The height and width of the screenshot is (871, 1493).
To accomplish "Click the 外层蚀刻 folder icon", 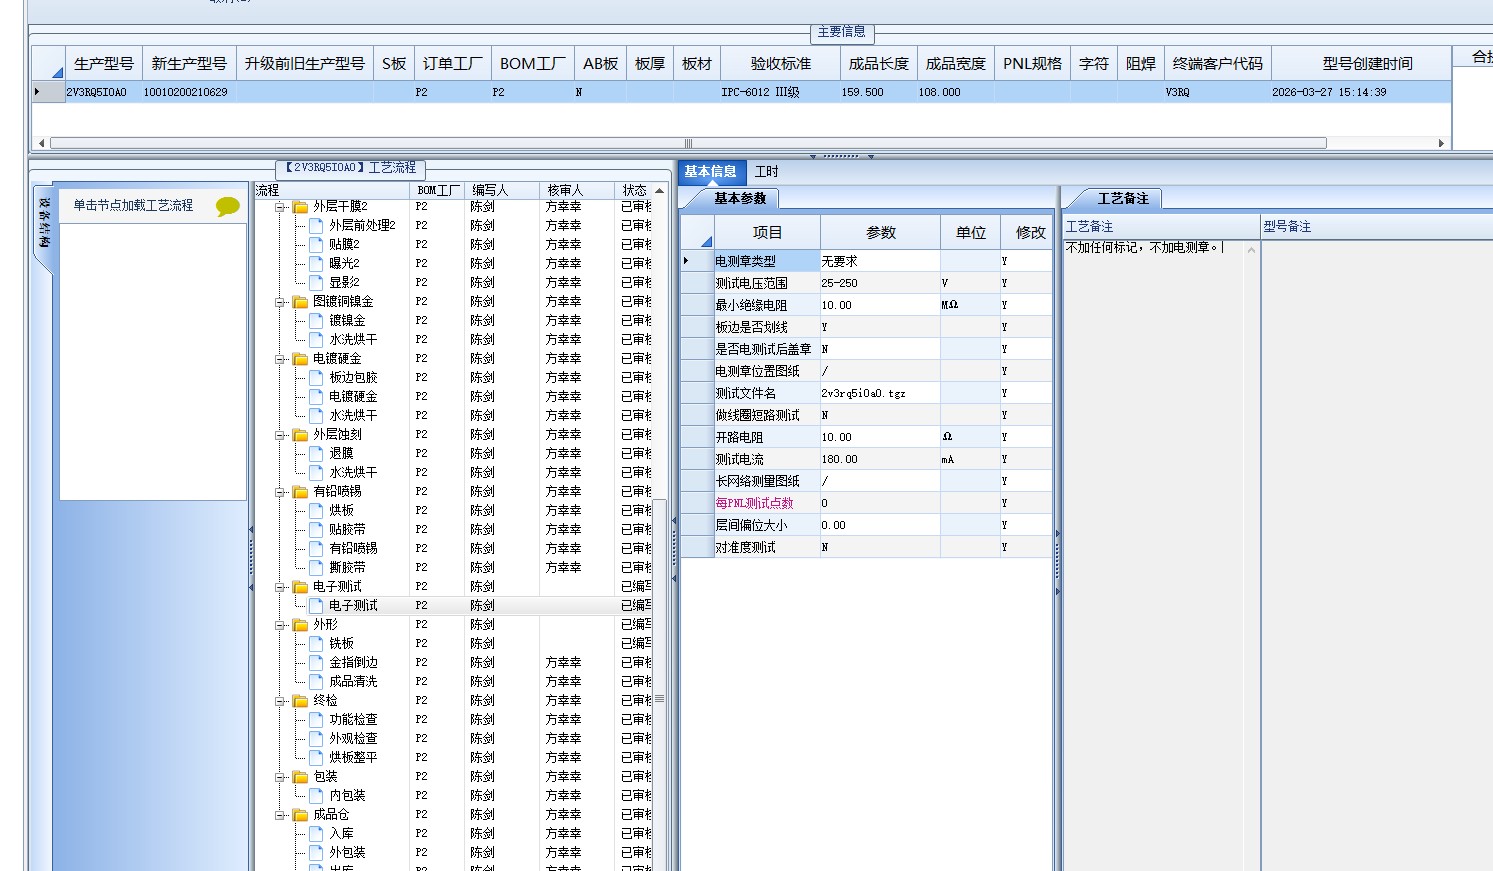I will (300, 435).
